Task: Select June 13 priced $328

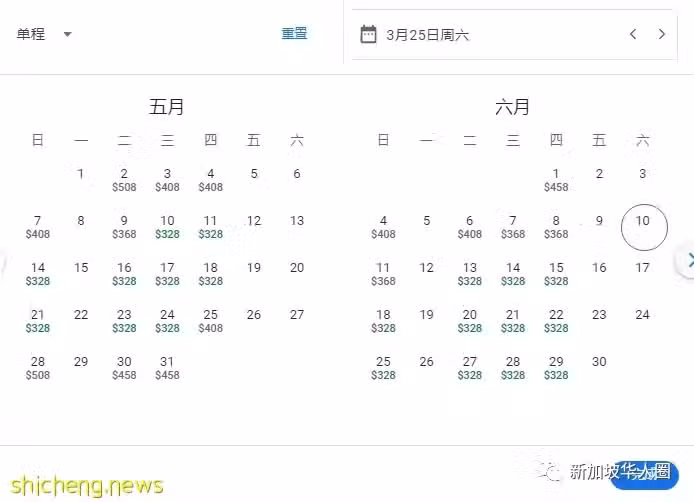Action: coord(470,274)
